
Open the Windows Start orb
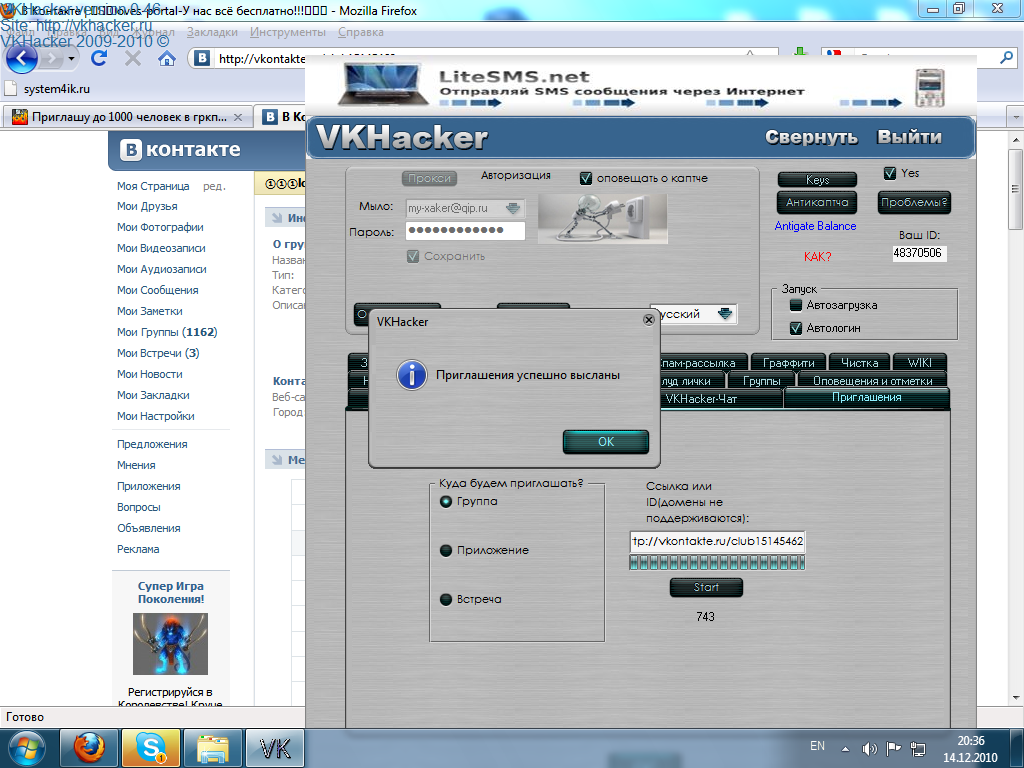point(26,748)
